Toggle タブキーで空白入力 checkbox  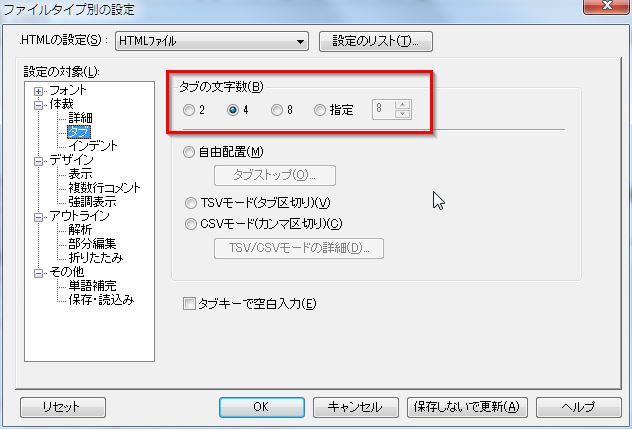pos(189,303)
